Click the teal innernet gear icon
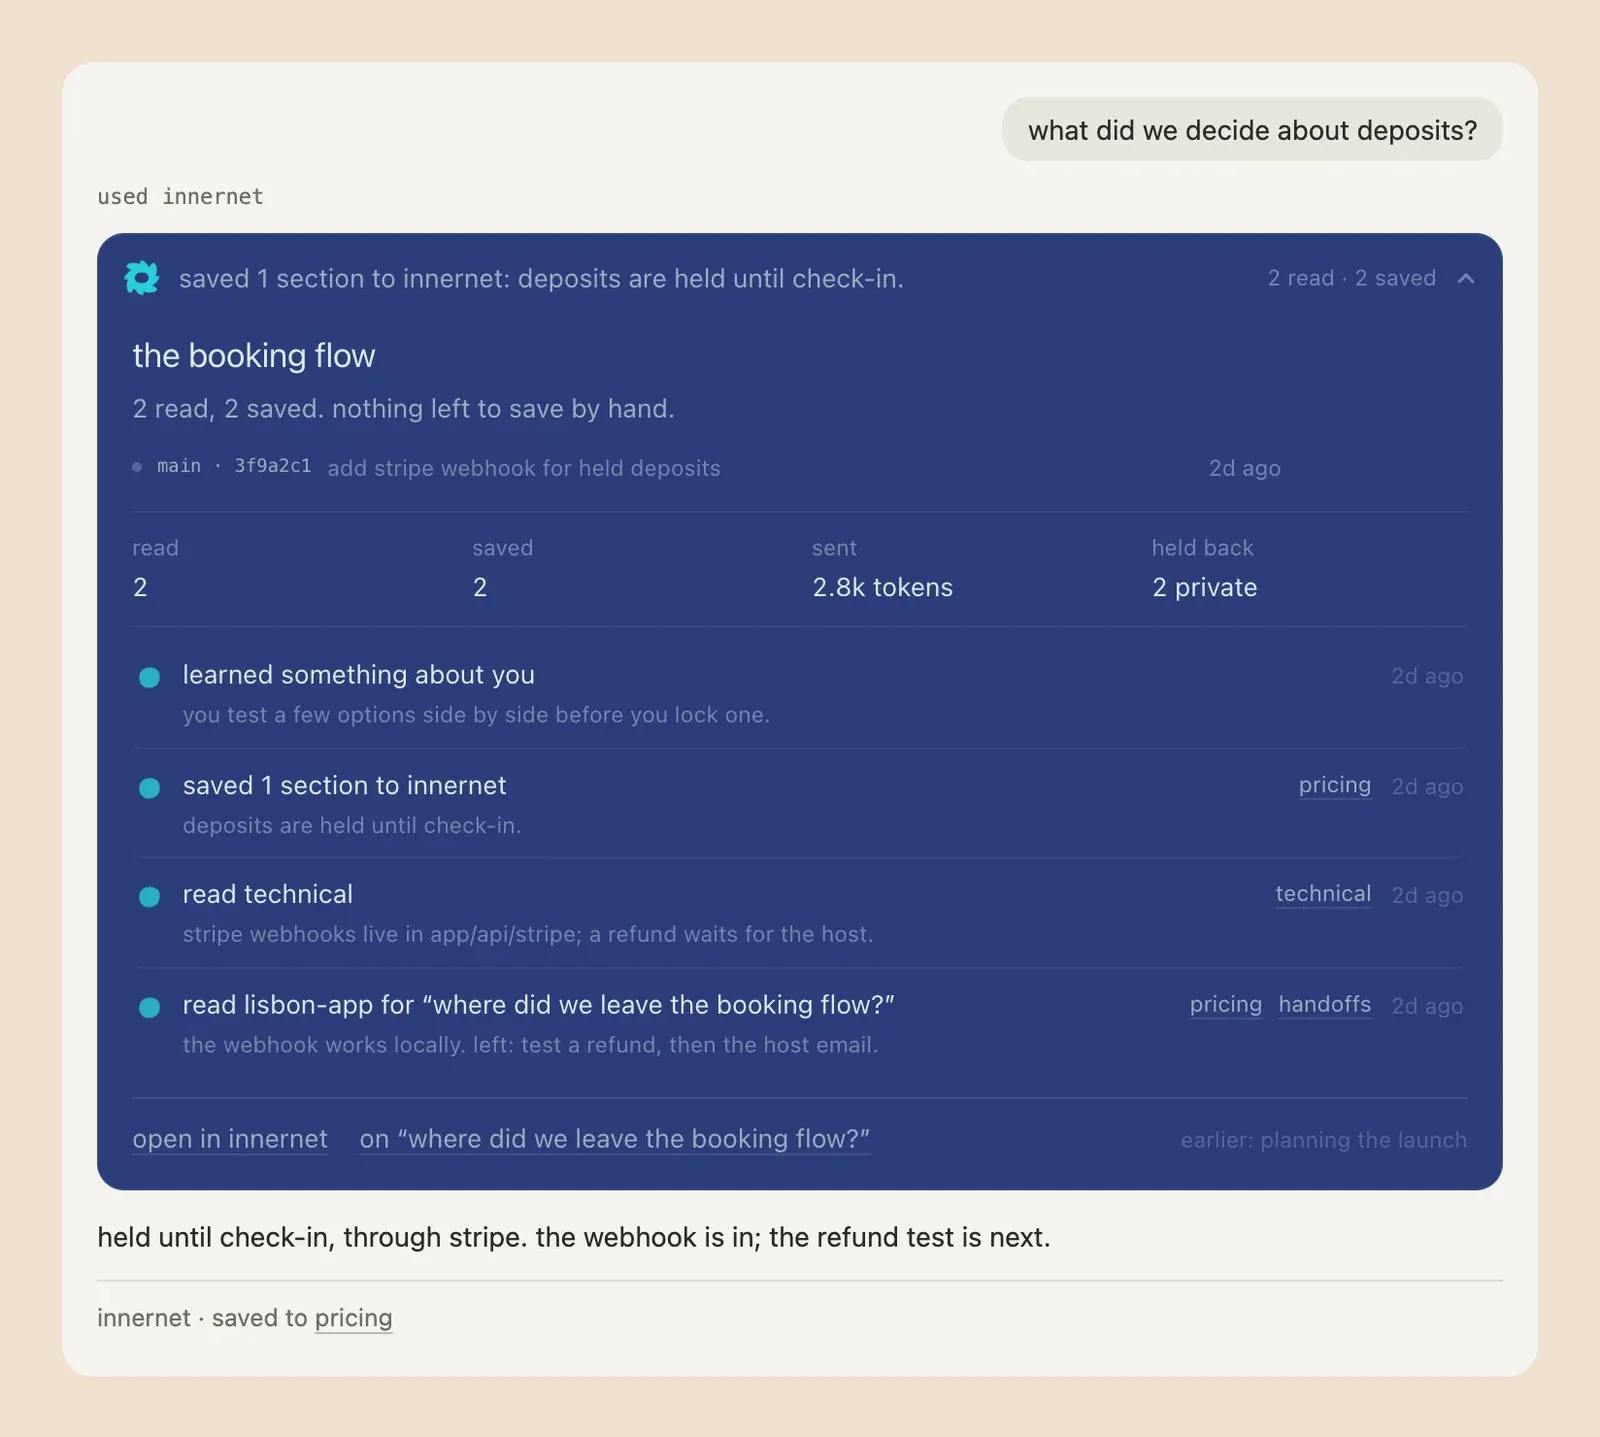The width and height of the screenshot is (1600, 1437). coord(142,278)
